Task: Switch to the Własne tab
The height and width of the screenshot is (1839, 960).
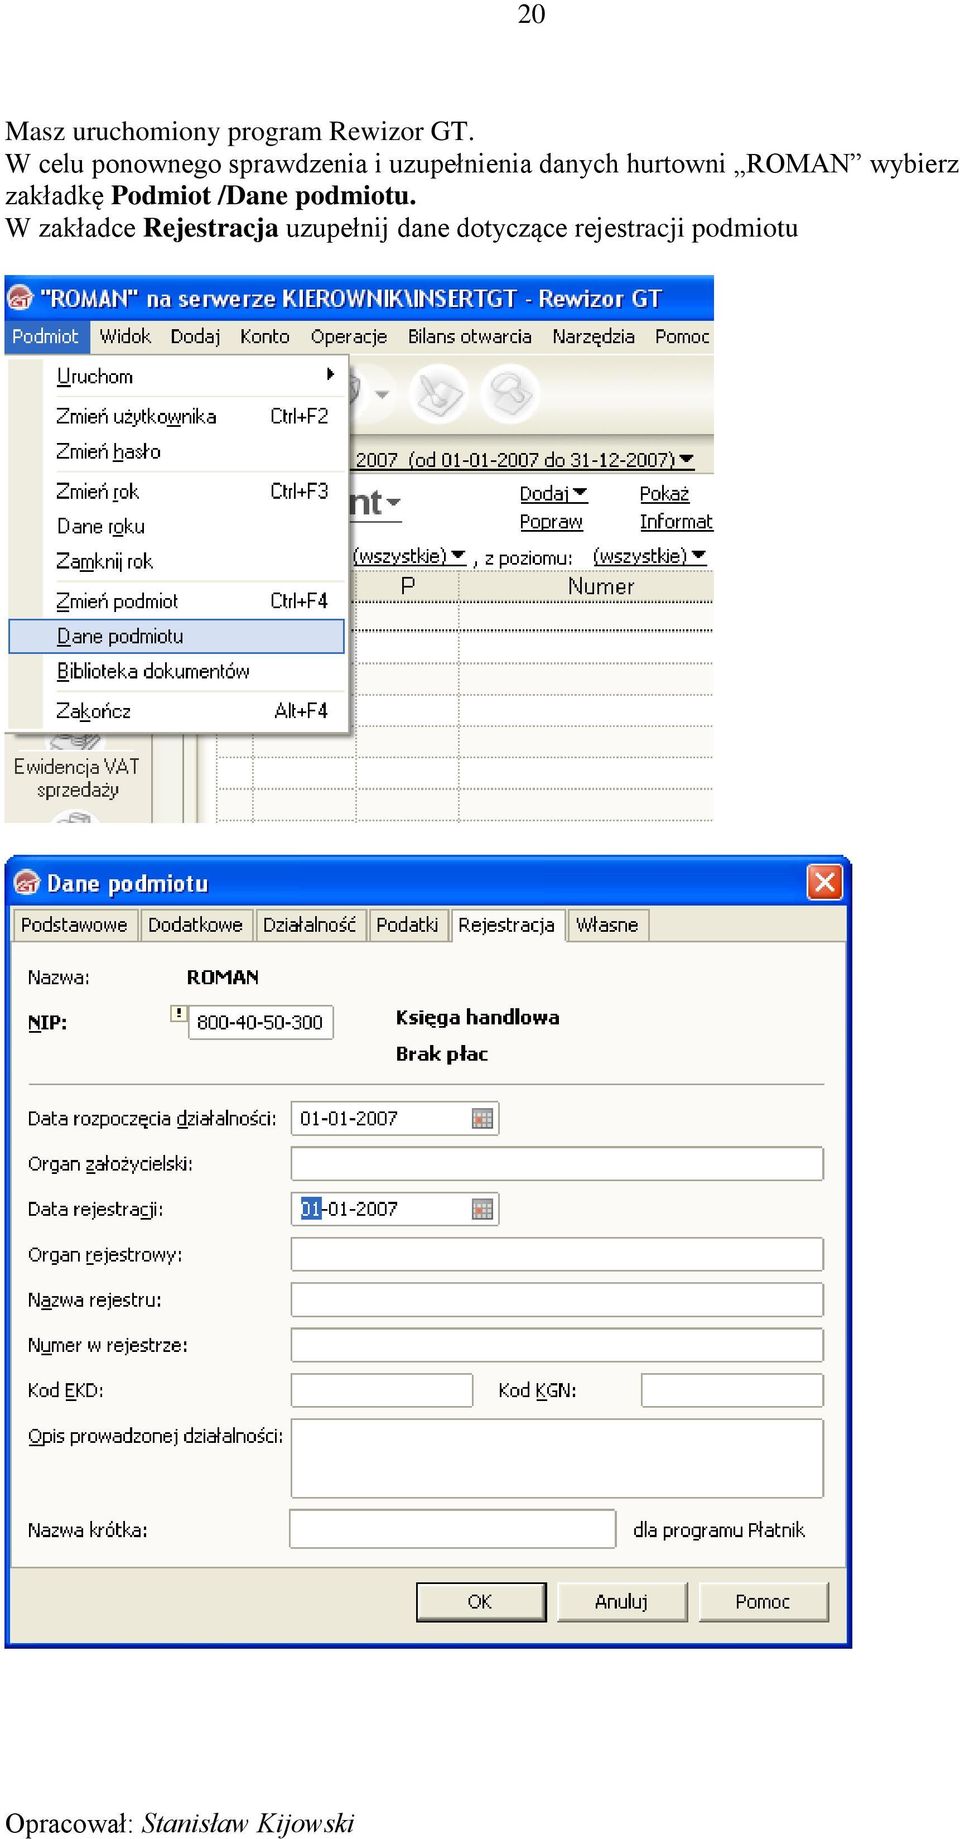Action: coord(607,925)
